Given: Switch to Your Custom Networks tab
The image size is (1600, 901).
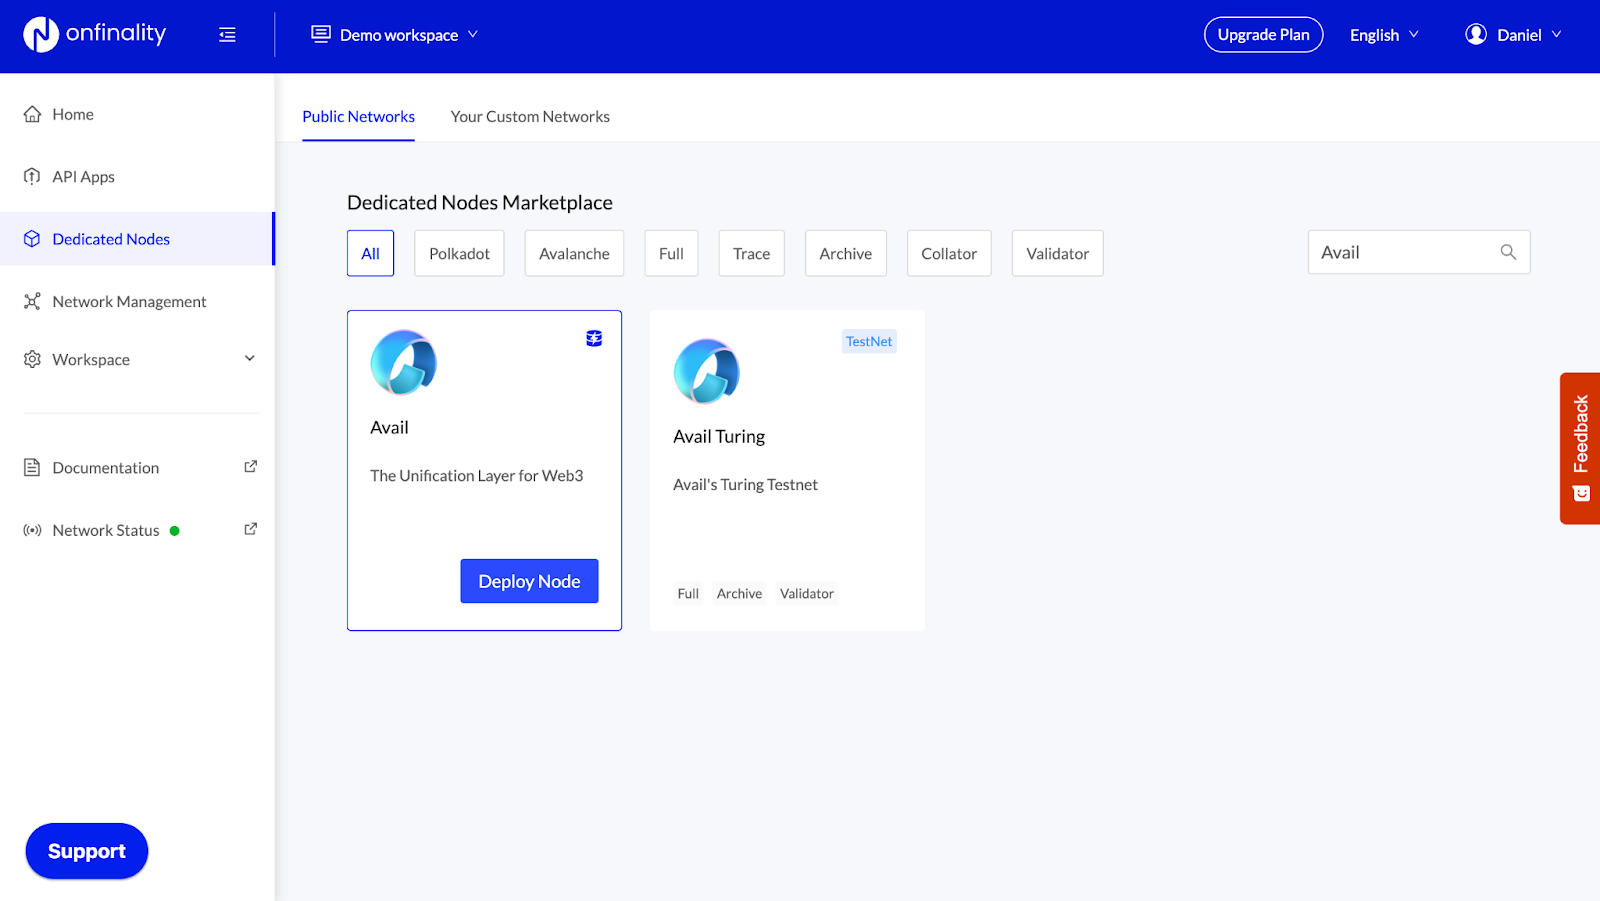Looking at the screenshot, I should 530,117.
